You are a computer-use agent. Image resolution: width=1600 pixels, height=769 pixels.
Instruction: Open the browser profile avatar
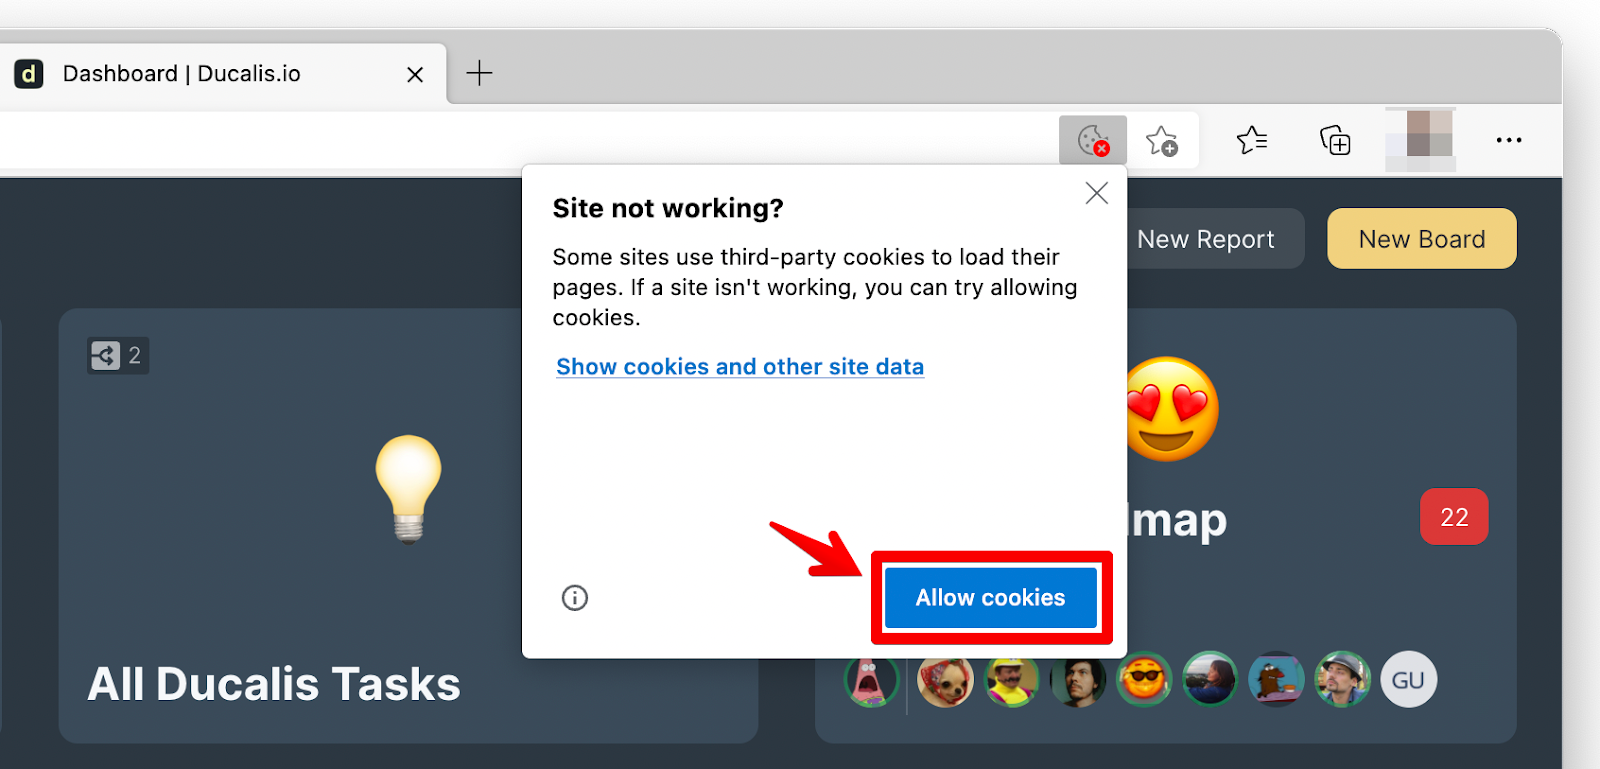click(x=1420, y=140)
